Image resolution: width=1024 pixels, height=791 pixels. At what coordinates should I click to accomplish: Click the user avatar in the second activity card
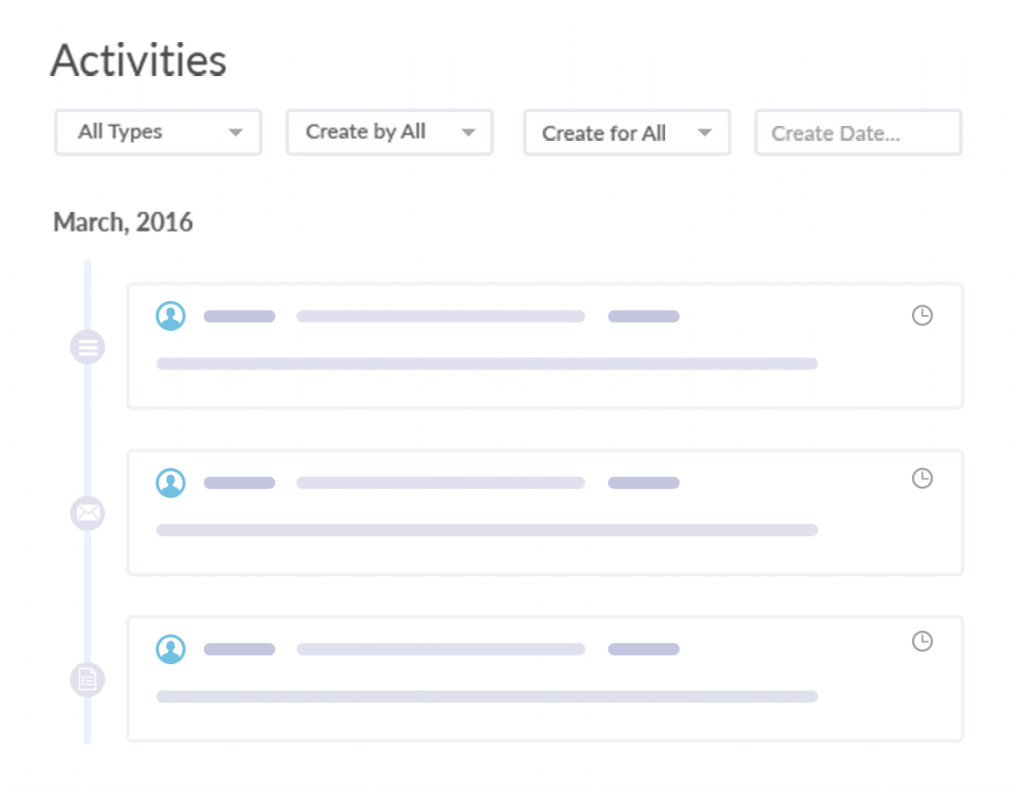(x=171, y=483)
